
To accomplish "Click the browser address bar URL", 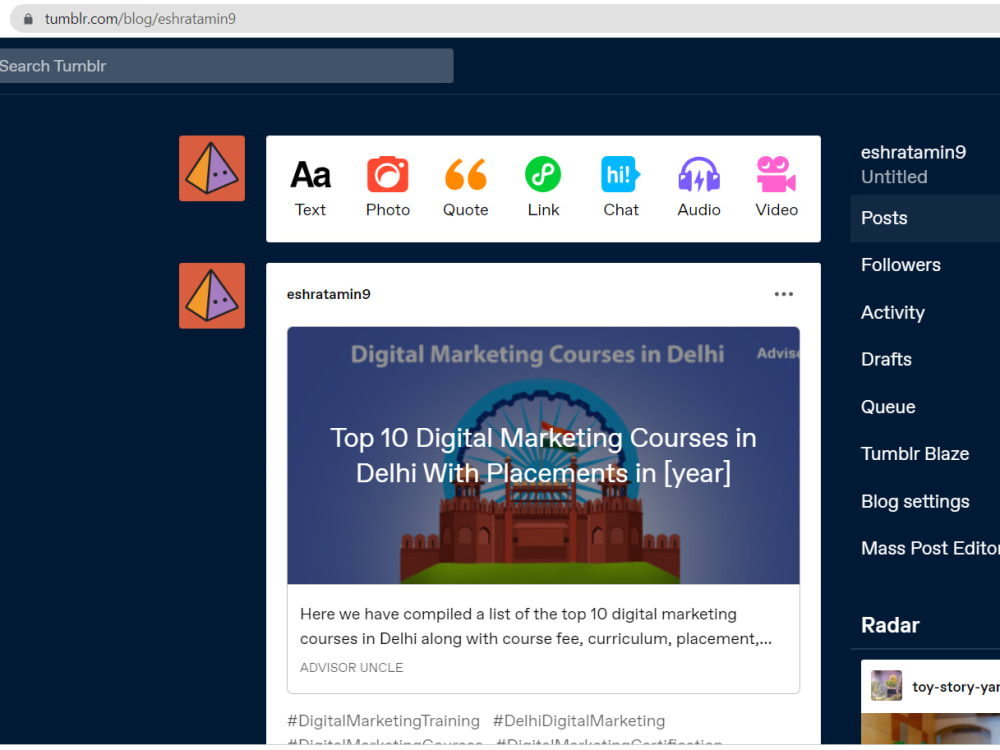I will (x=140, y=19).
